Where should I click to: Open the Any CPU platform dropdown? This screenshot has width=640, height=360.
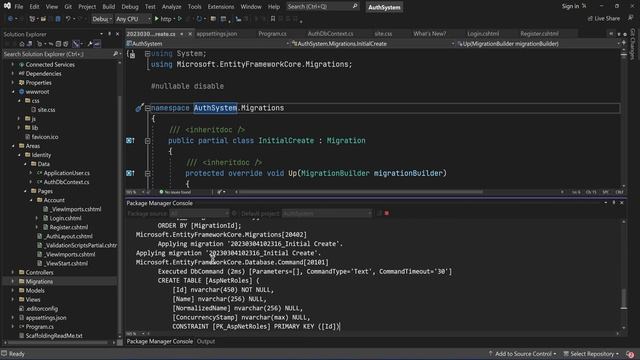[x=133, y=19]
